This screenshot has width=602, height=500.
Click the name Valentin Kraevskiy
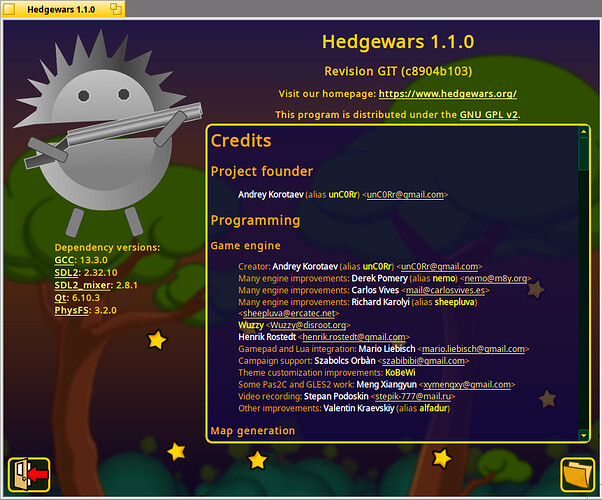359,408
